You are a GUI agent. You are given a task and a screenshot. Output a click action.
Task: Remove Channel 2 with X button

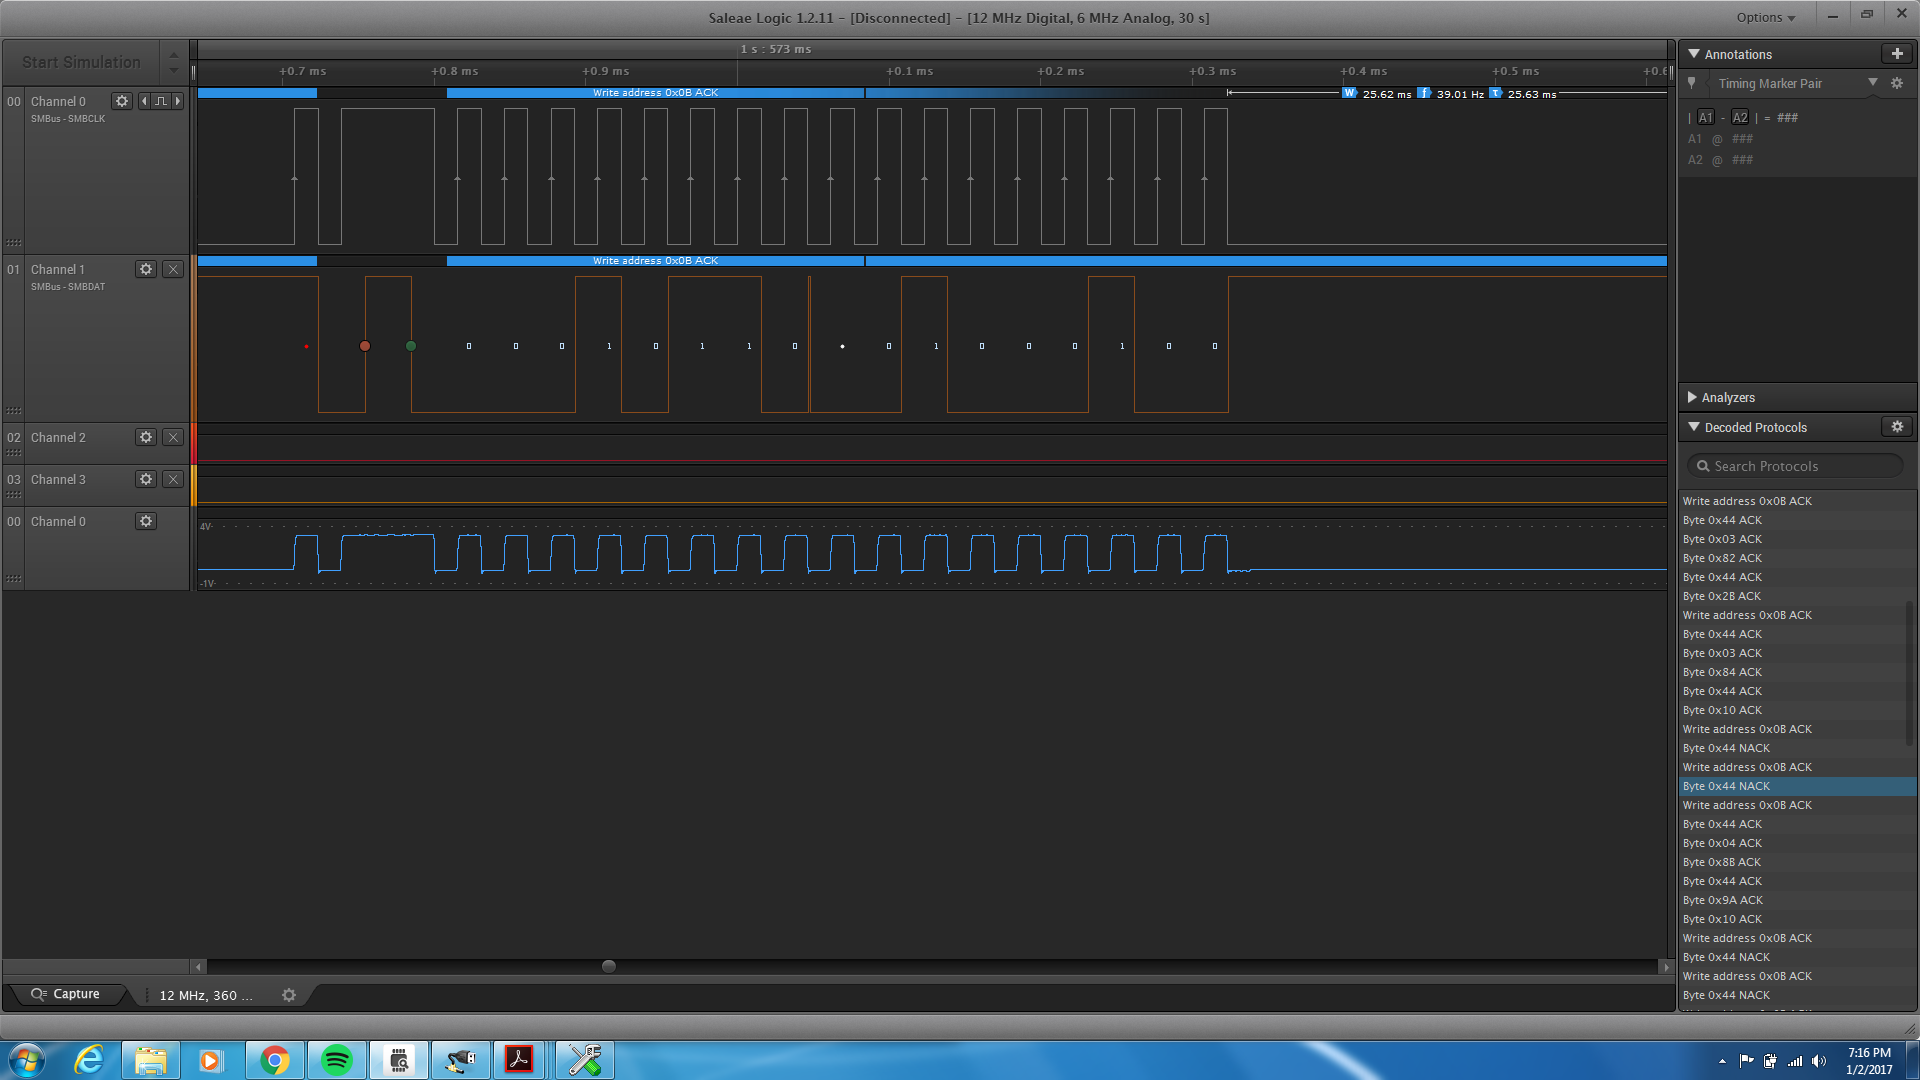173,437
